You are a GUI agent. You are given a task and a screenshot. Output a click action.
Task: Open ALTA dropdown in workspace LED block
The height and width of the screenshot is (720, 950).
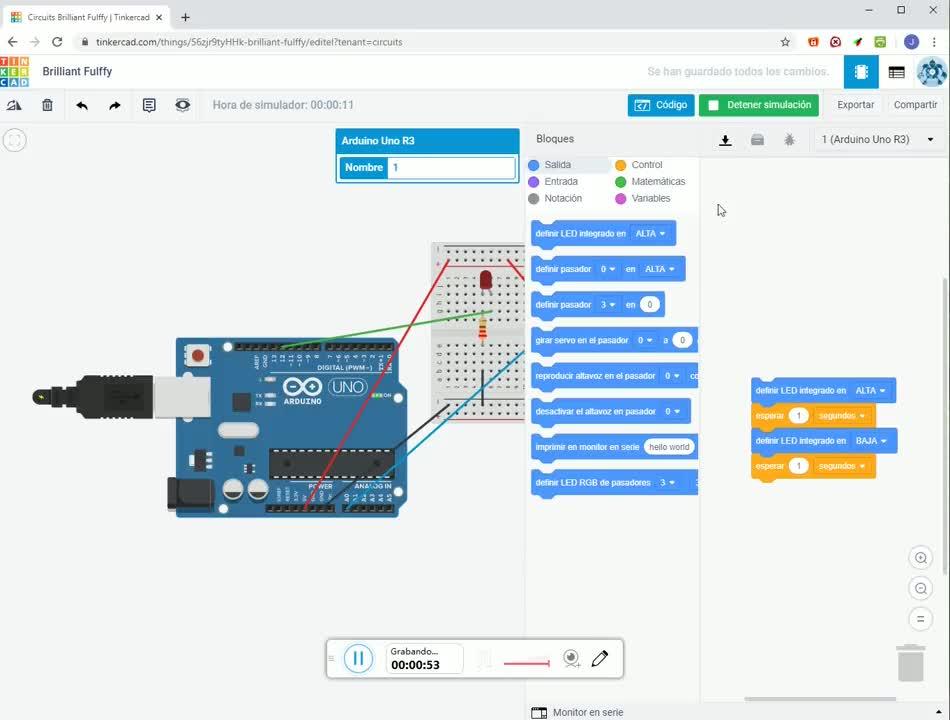870,391
